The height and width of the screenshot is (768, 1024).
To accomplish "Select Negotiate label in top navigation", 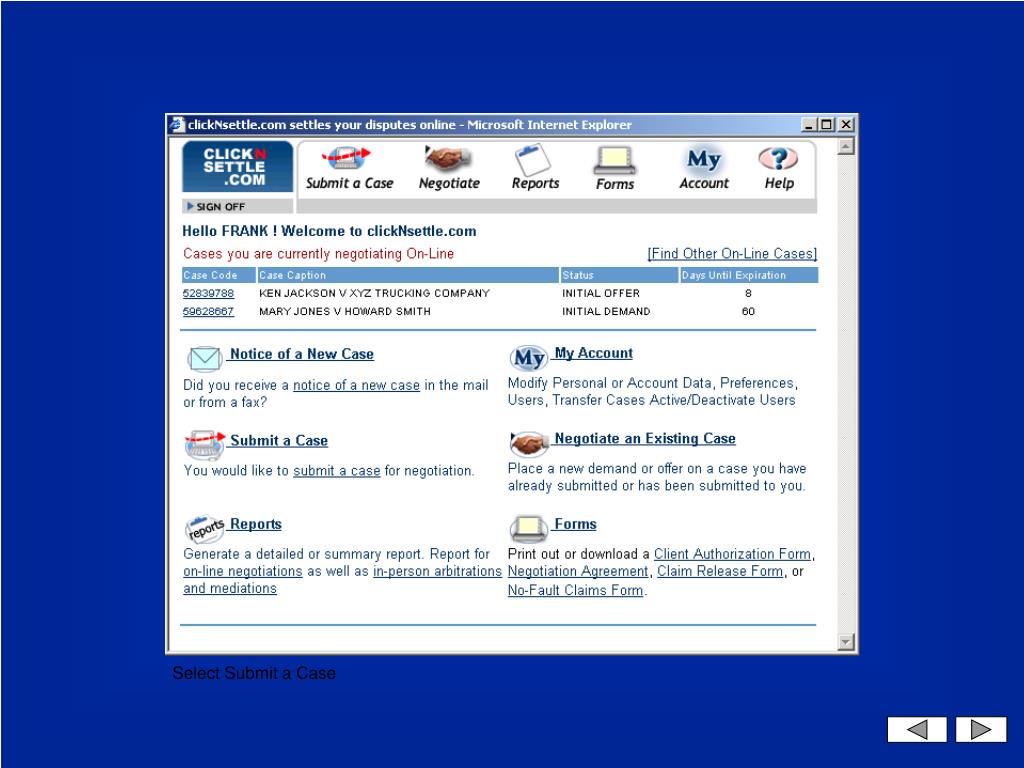I will [x=449, y=184].
